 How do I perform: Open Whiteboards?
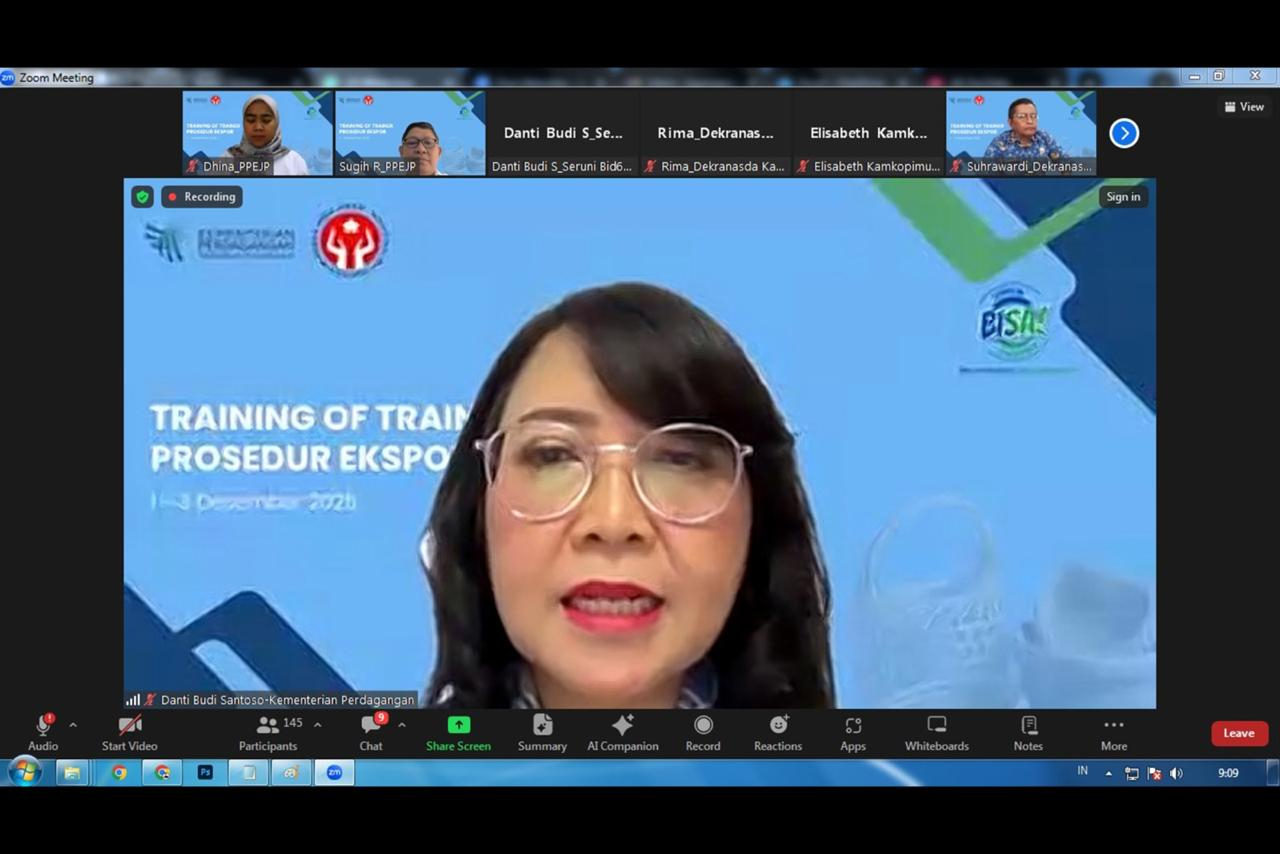(x=936, y=733)
